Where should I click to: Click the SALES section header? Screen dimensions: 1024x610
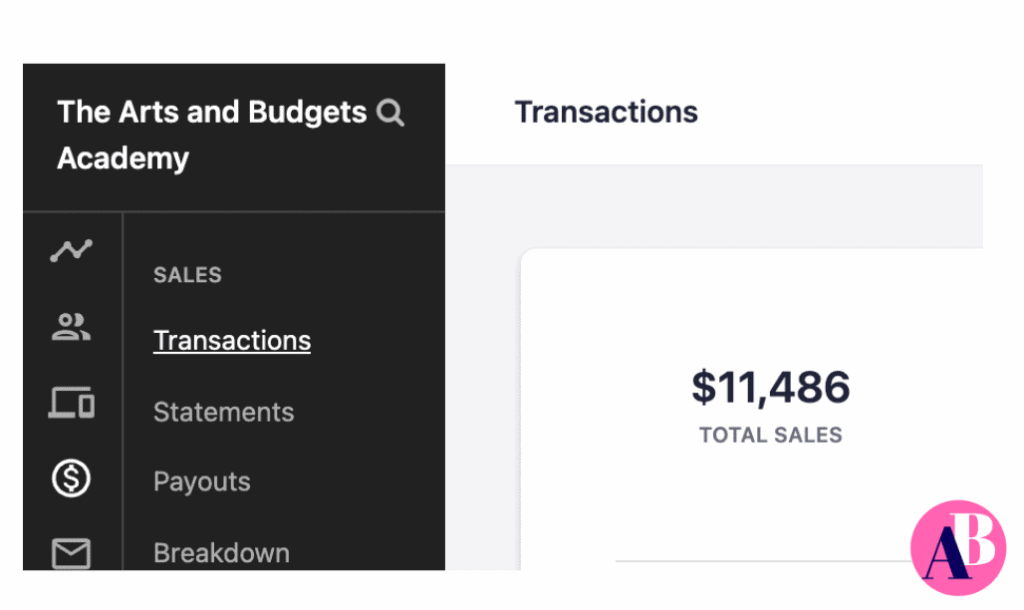coord(187,275)
